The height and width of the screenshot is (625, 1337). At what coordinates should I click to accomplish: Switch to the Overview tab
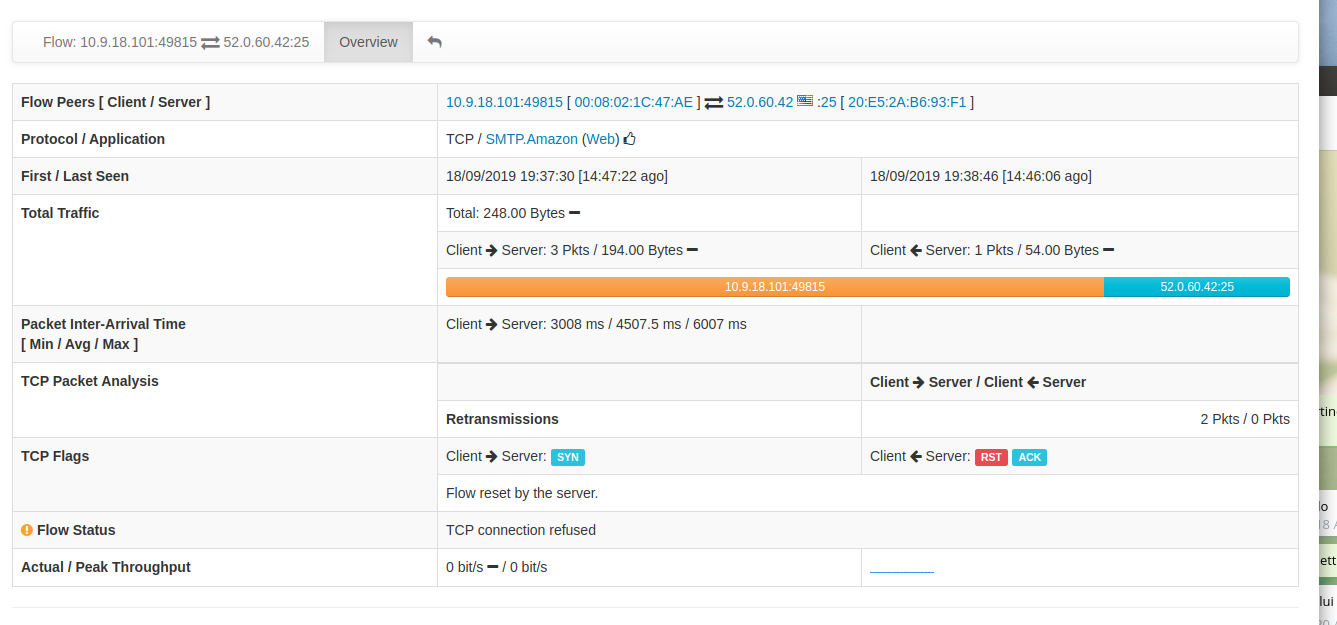tap(368, 41)
